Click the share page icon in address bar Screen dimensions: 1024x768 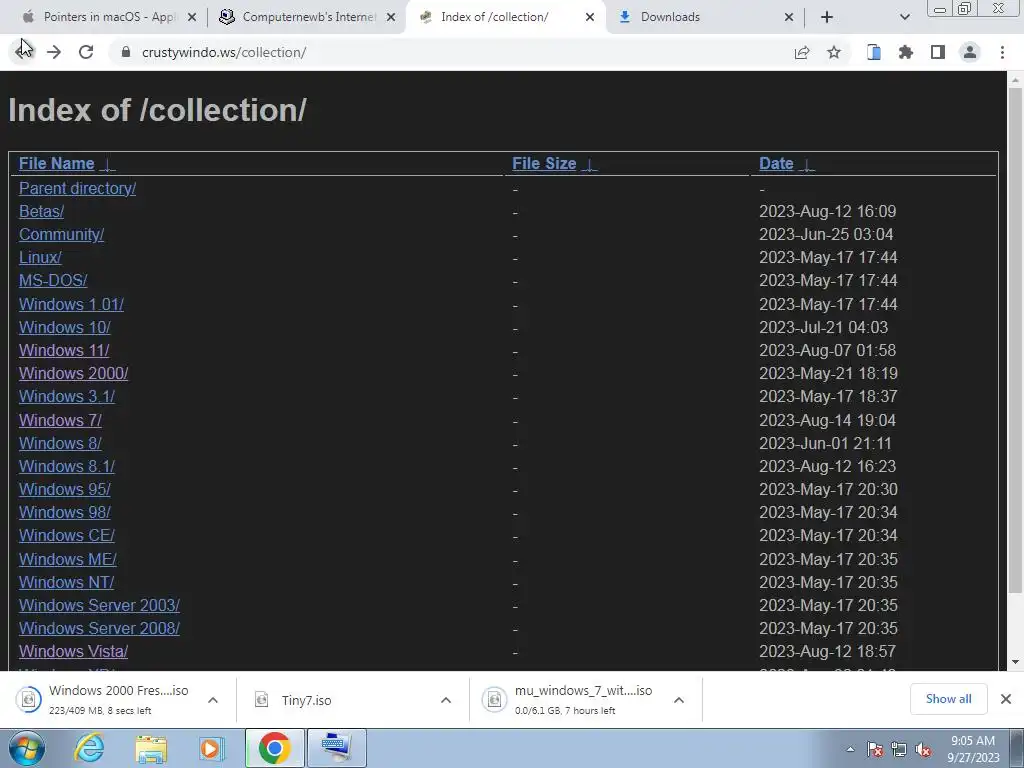802,52
